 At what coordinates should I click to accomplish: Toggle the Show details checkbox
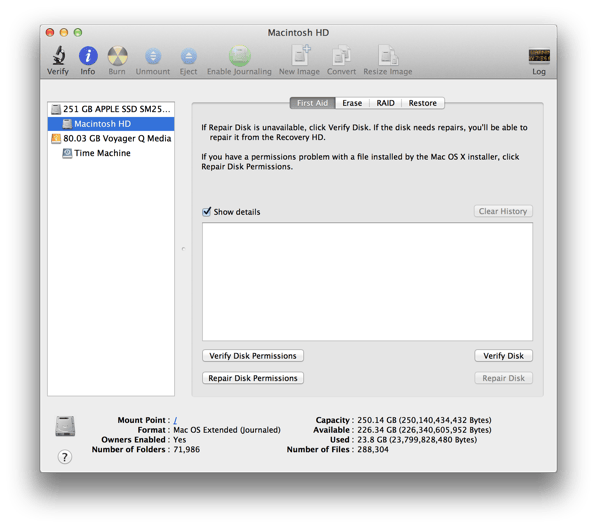click(207, 212)
